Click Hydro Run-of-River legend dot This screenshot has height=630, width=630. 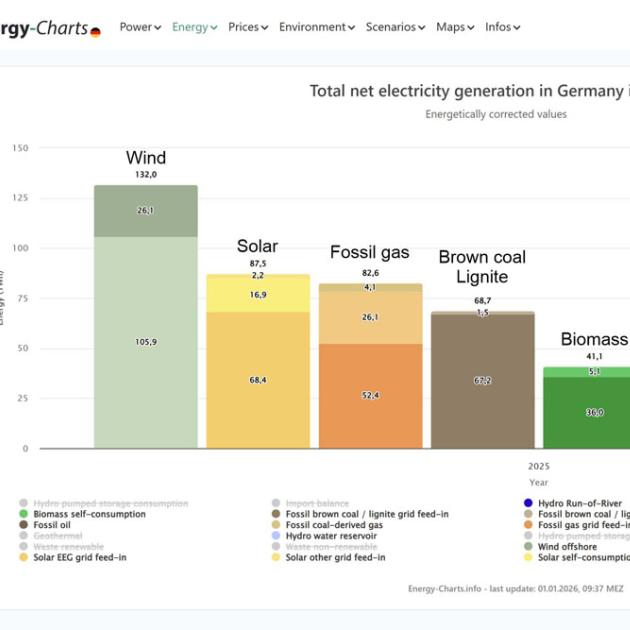coord(528,503)
